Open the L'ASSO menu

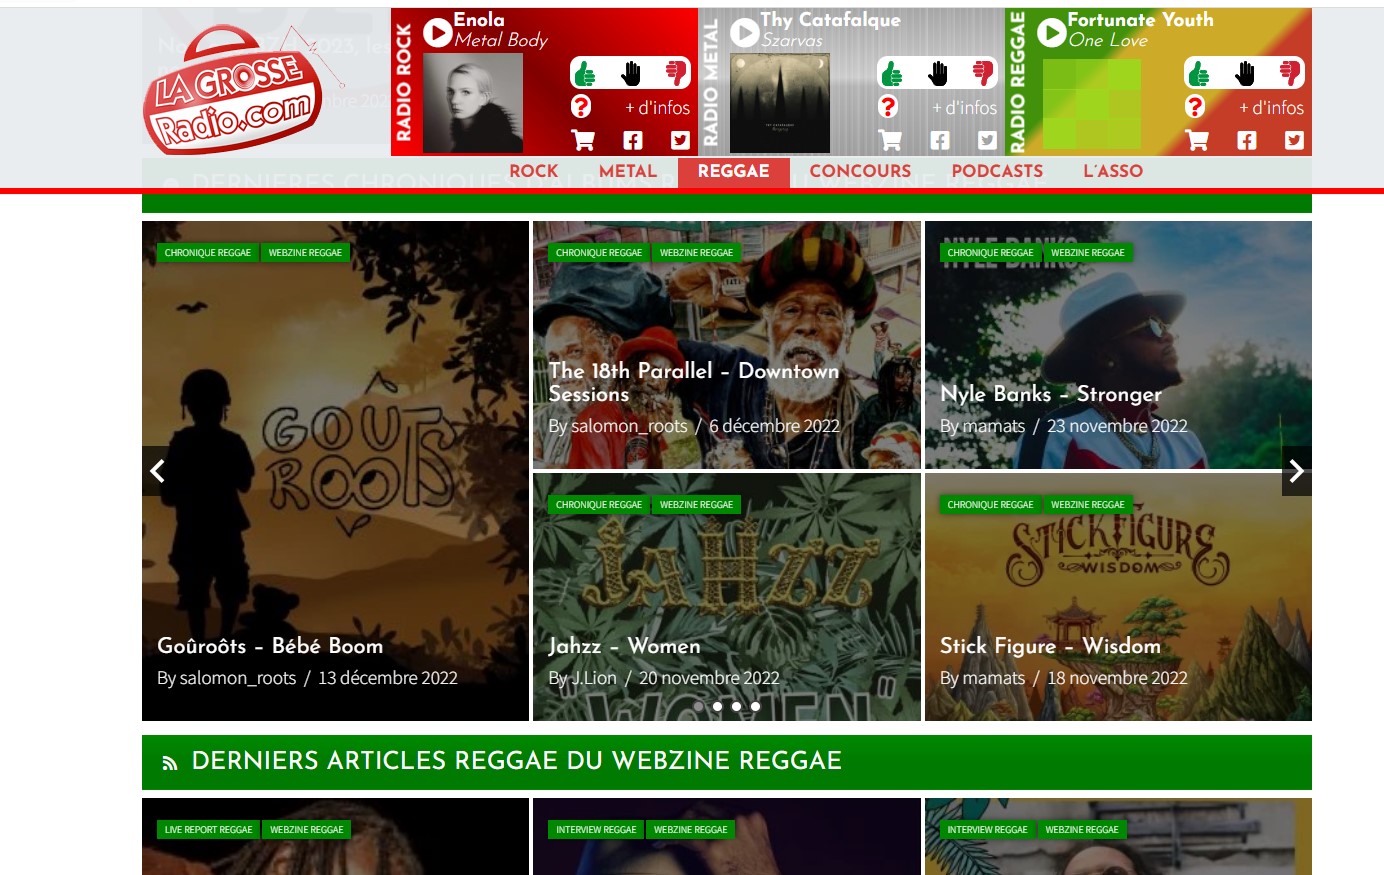click(1113, 171)
